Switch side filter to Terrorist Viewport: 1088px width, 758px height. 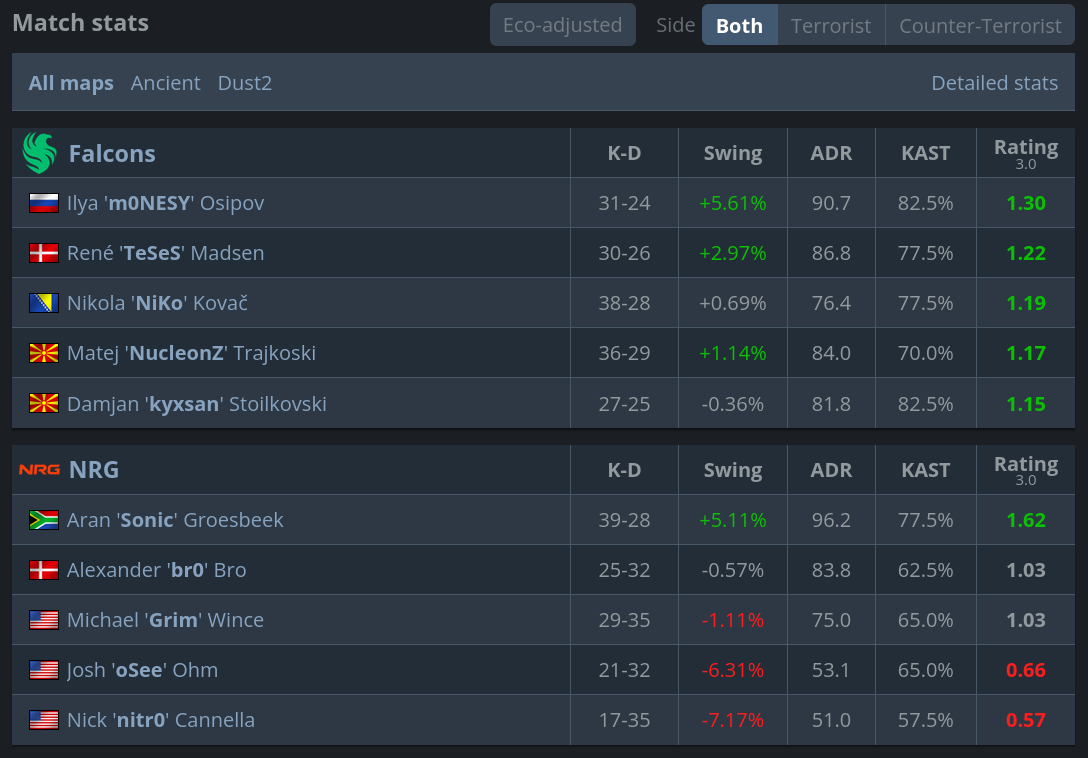(x=831, y=25)
